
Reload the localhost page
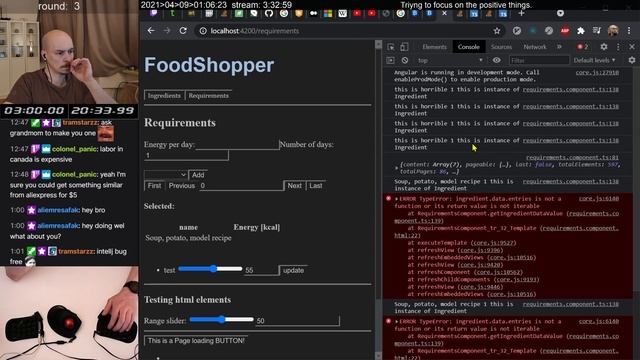tap(183, 31)
